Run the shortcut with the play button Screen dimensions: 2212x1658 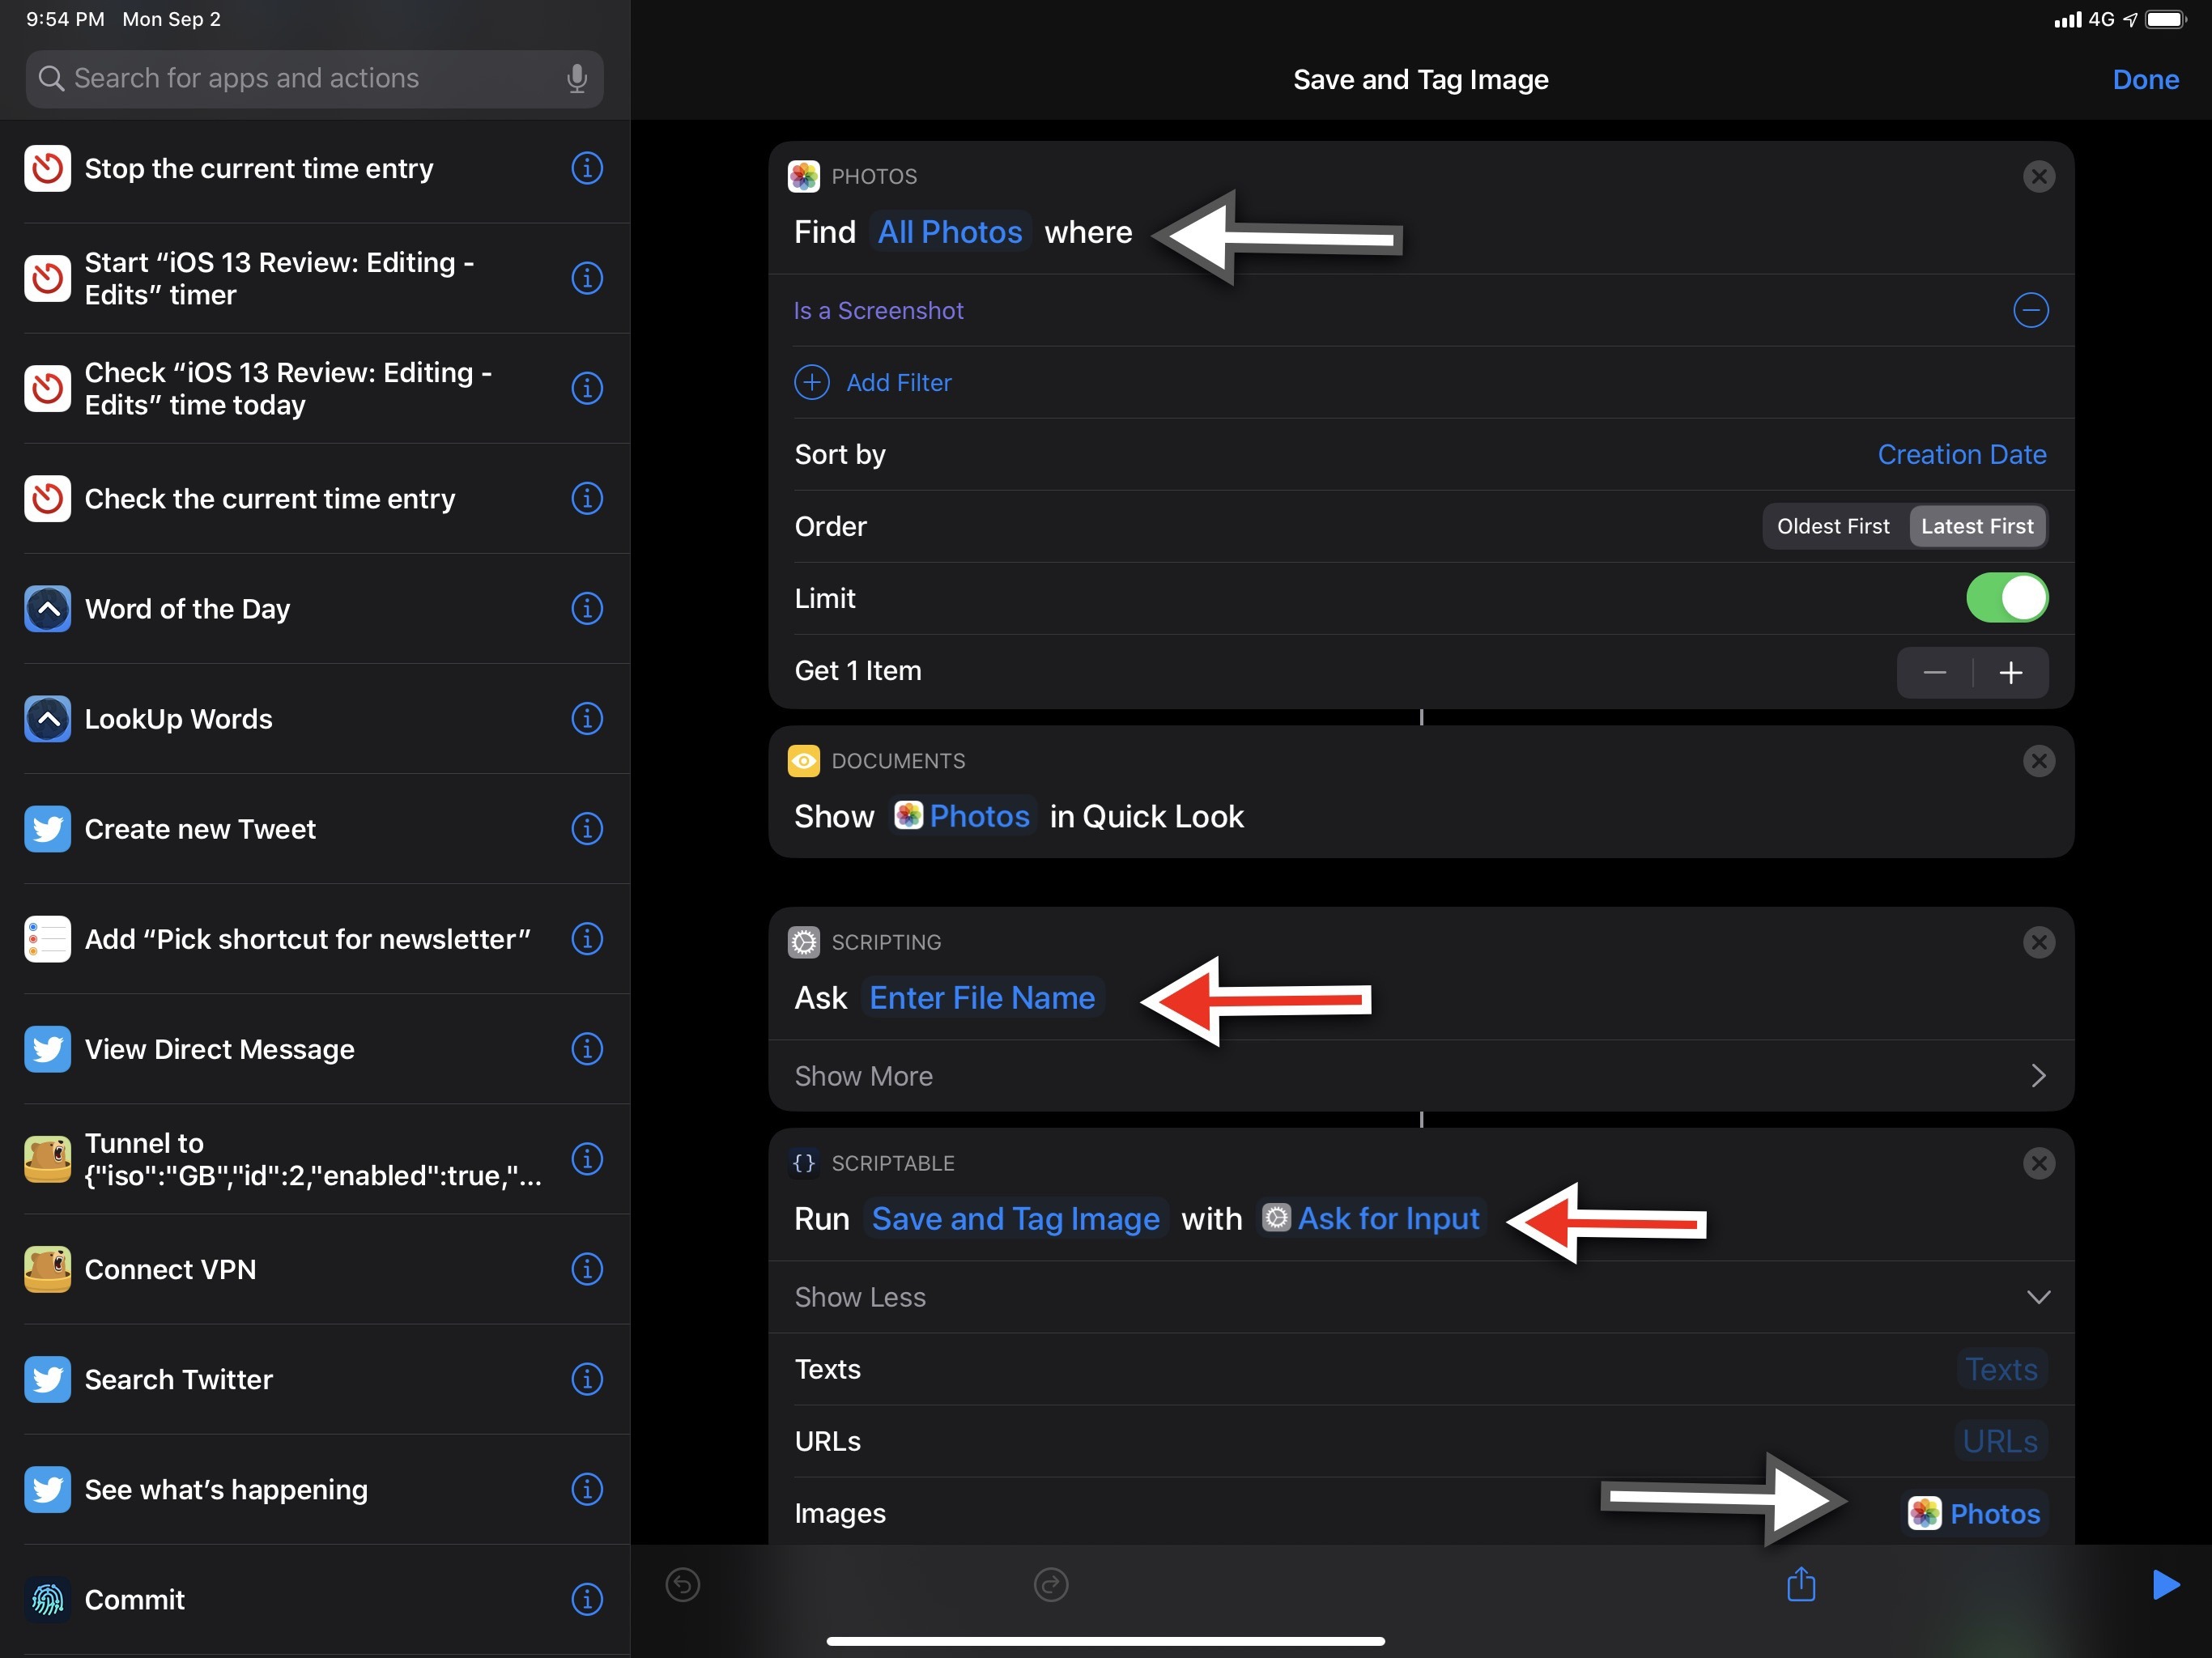2165,1584
